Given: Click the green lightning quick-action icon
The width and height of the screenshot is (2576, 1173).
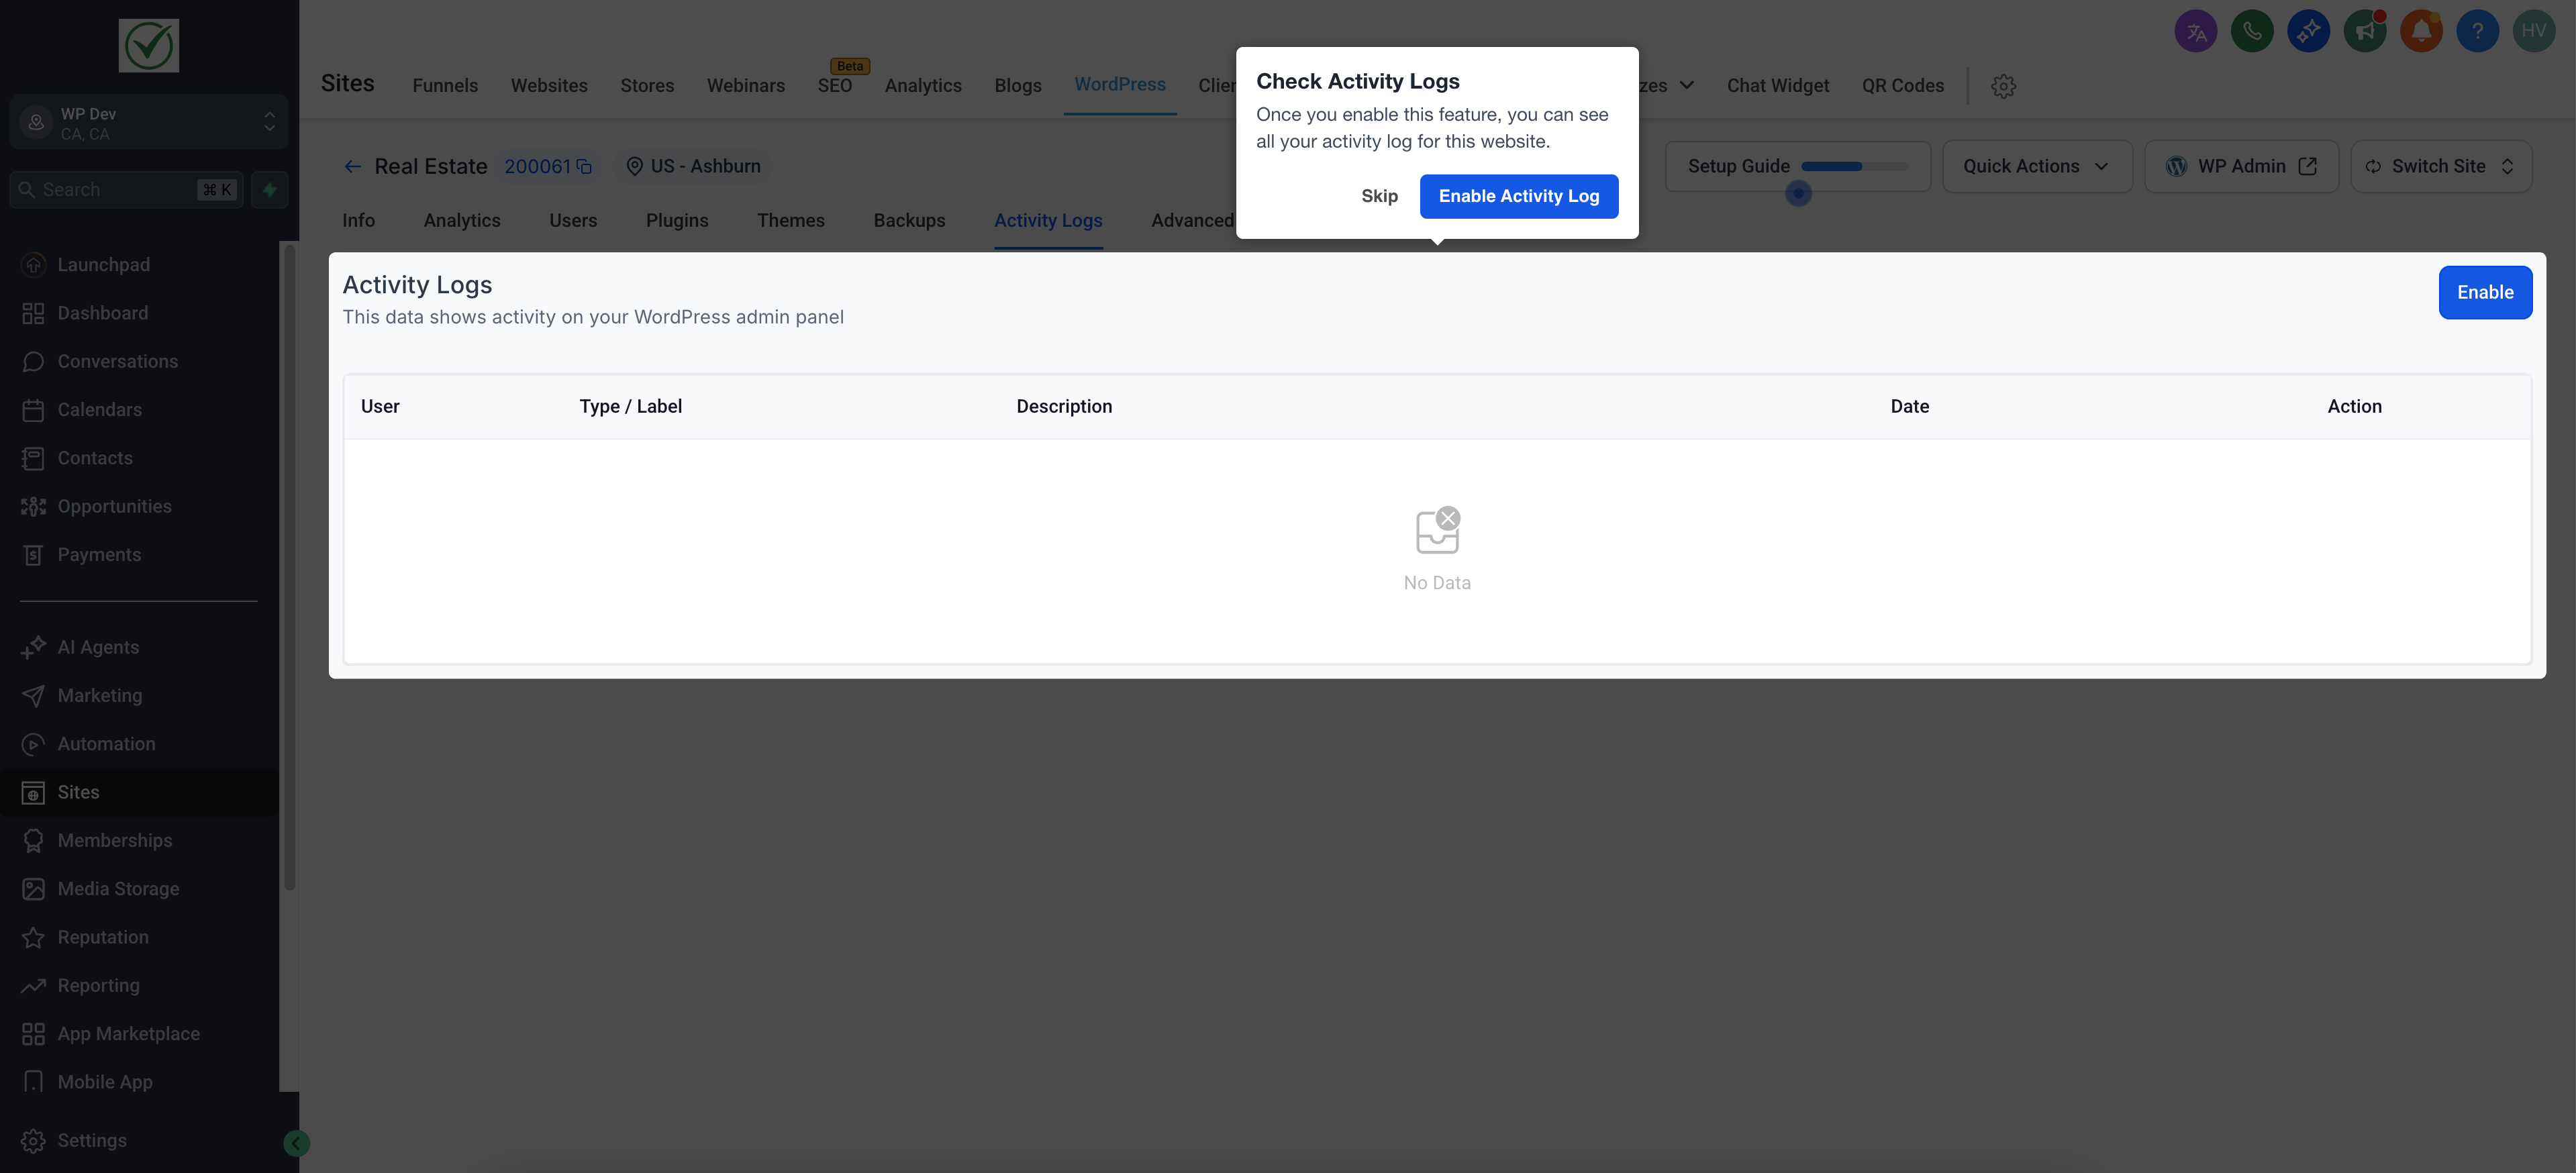Looking at the screenshot, I should 270,190.
